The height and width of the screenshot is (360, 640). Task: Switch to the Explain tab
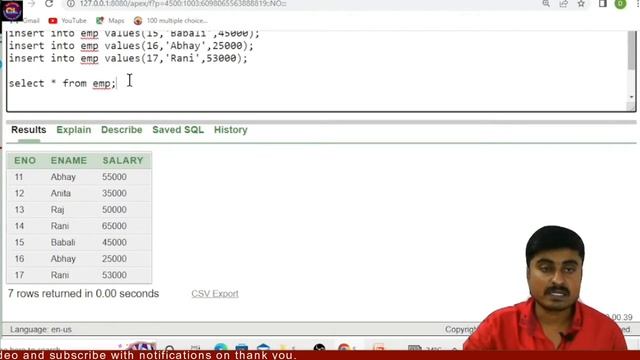click(x=74, y=130)
